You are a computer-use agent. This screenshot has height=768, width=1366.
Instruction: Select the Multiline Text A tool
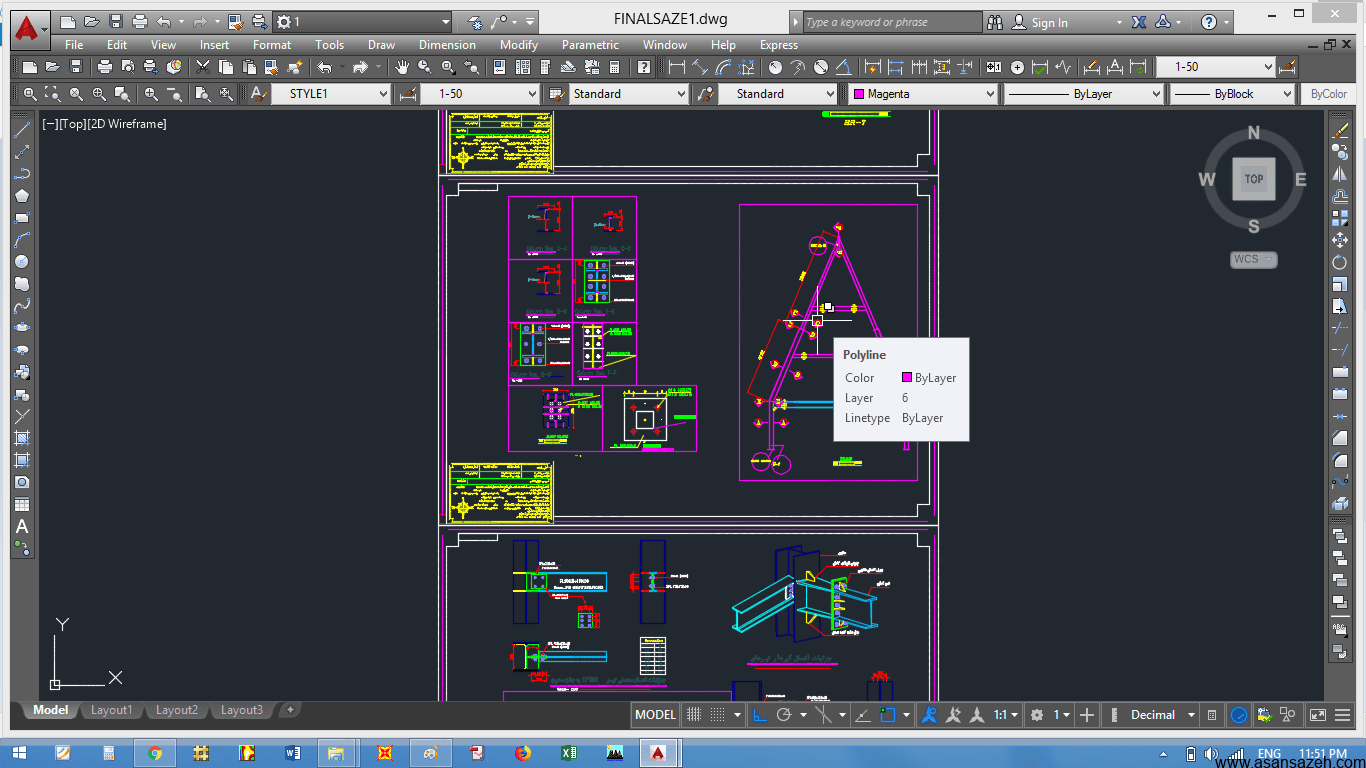point(21,526)
